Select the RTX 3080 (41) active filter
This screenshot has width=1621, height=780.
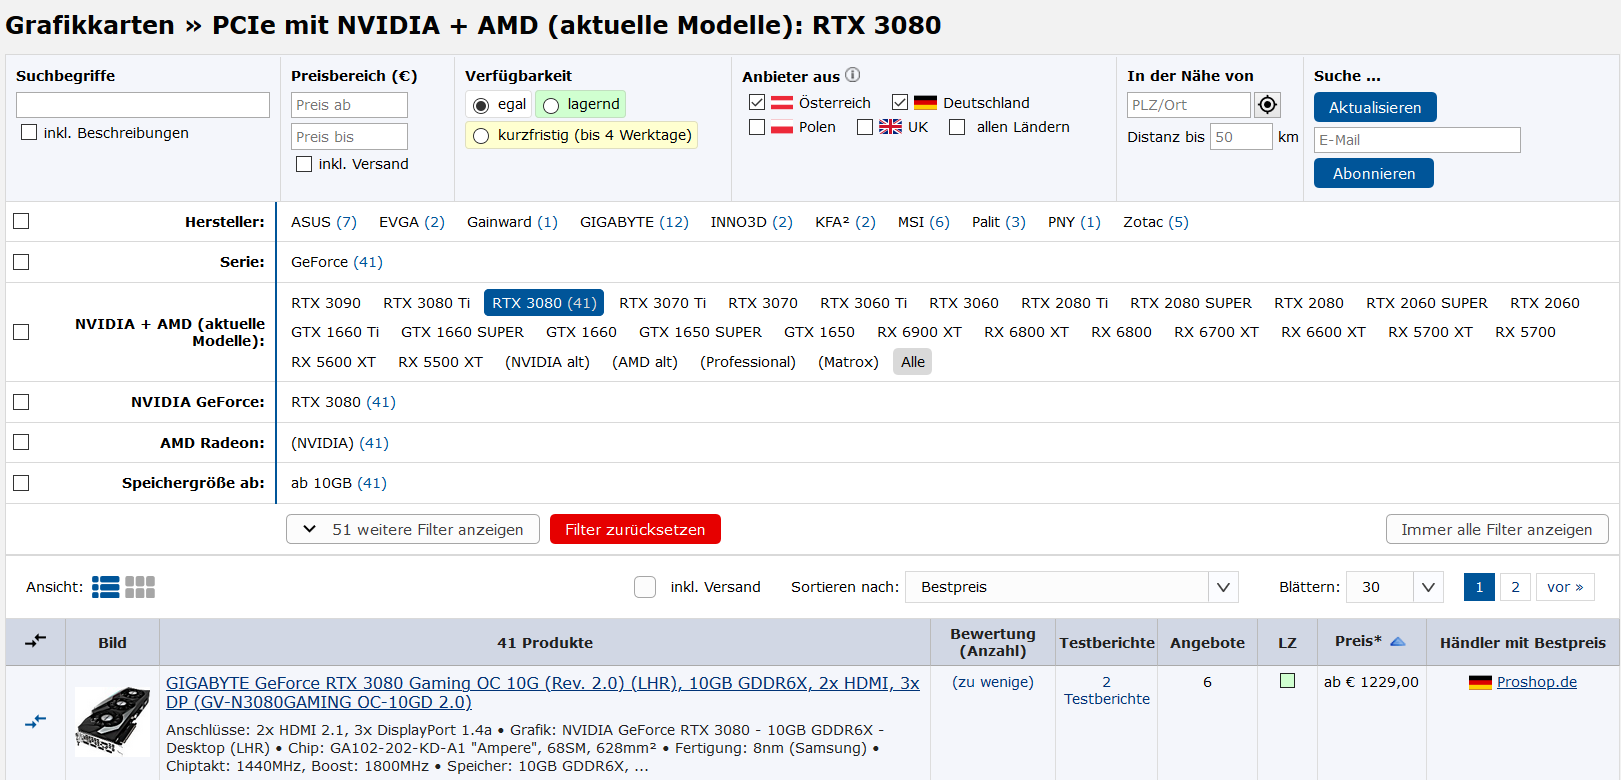point(544,303)
